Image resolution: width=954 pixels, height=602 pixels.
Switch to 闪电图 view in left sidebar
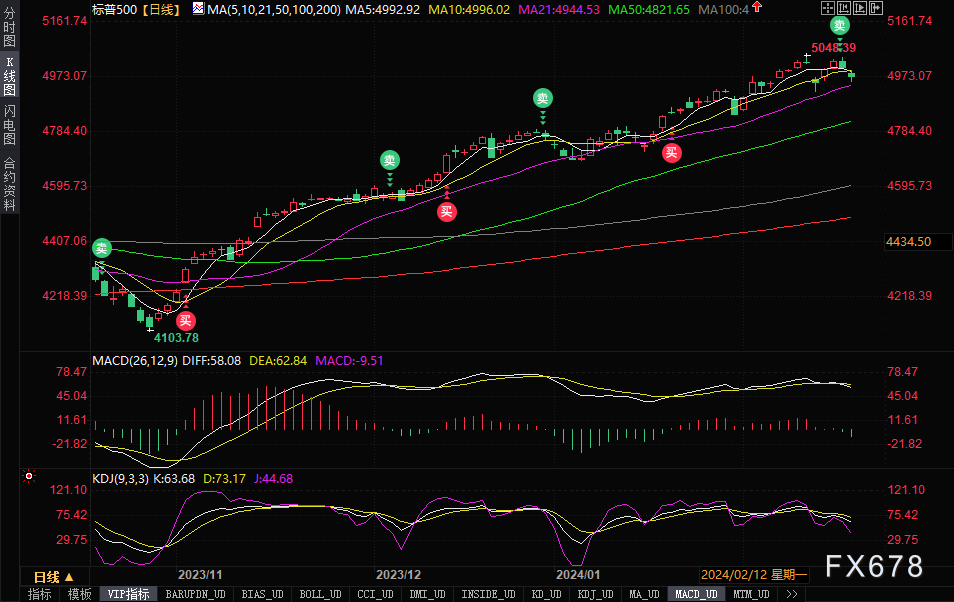9,125
